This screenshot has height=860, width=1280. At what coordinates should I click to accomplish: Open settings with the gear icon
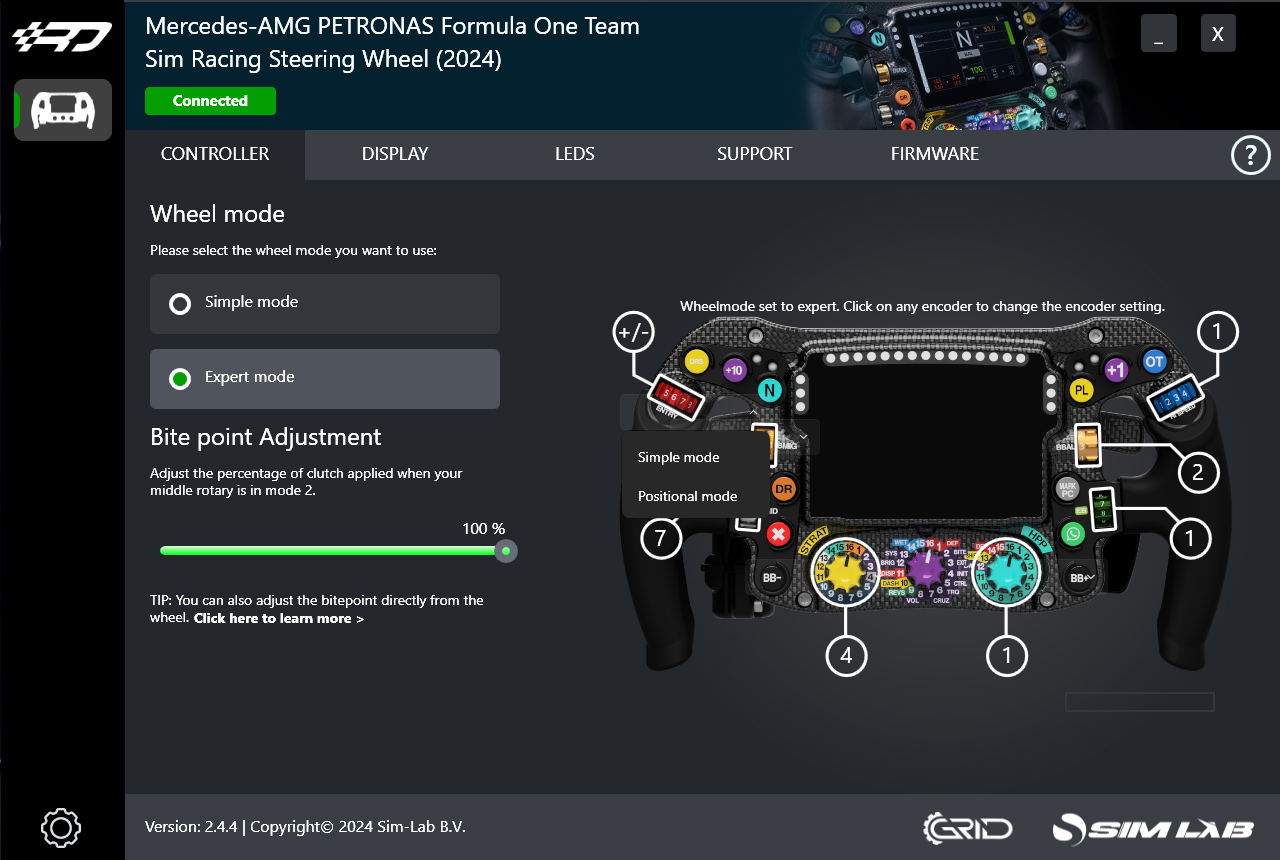61,828
